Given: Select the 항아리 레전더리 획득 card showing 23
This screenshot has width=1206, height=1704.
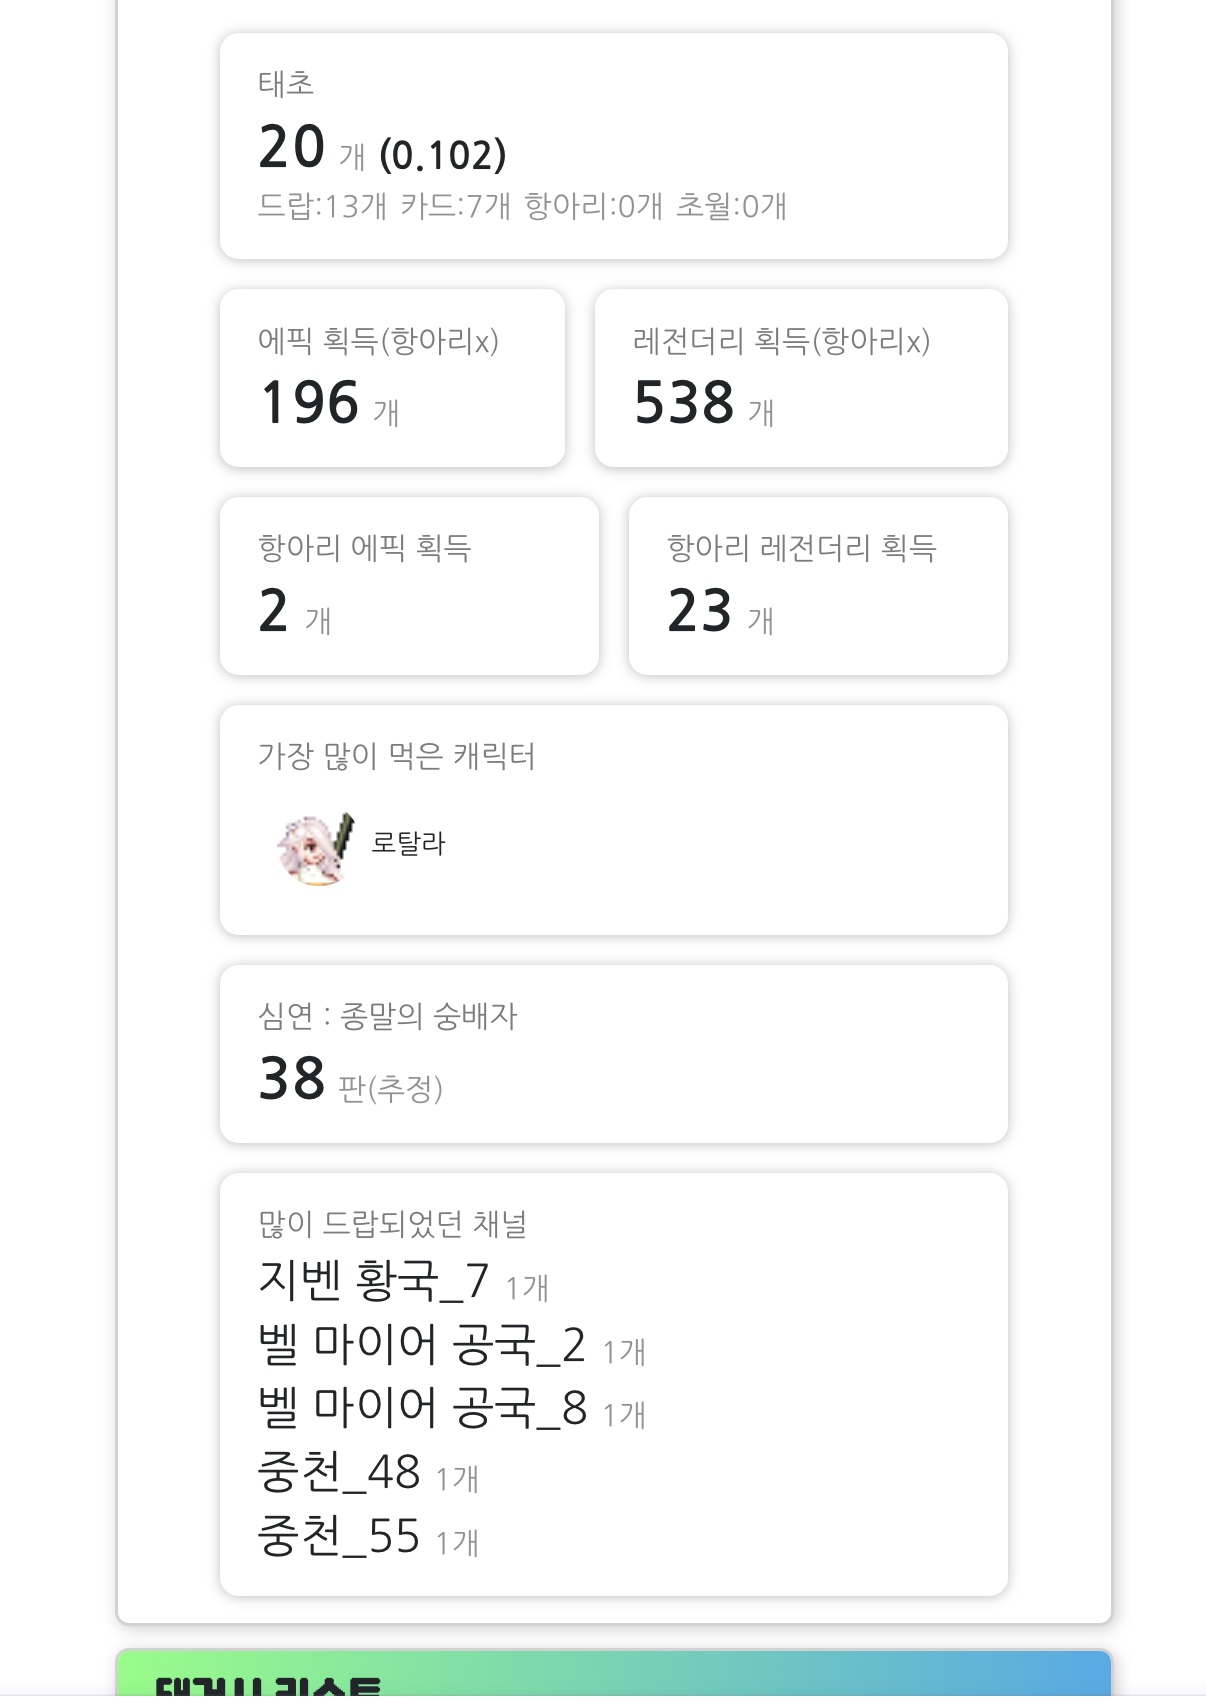Looking at the screenshot, I should 817,586.
